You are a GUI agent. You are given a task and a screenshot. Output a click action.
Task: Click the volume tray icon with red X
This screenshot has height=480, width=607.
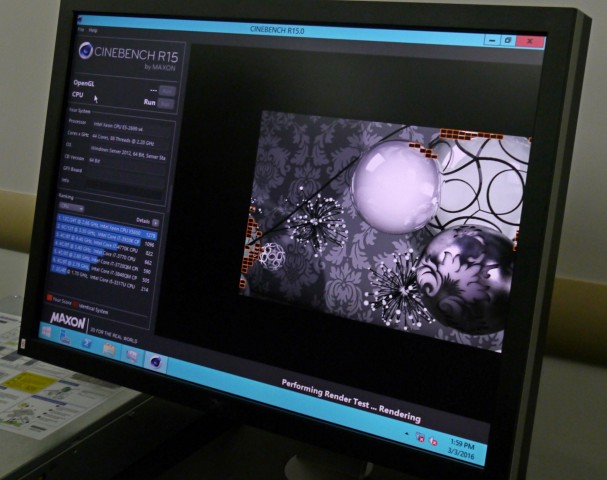433,441
